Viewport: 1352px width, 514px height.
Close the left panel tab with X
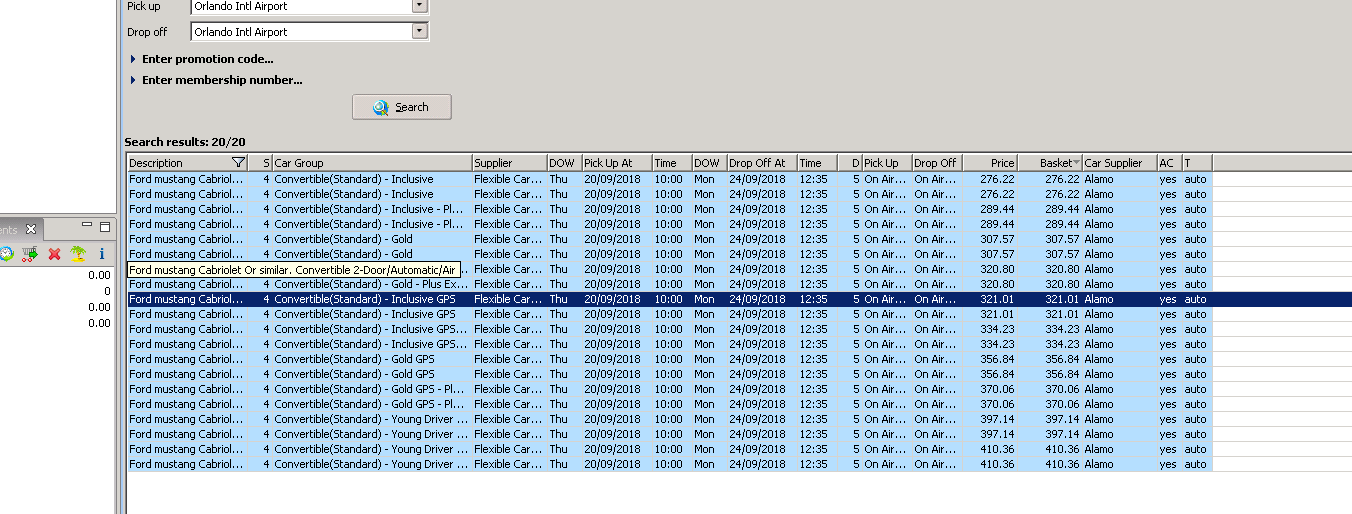[x=31, y=229]
